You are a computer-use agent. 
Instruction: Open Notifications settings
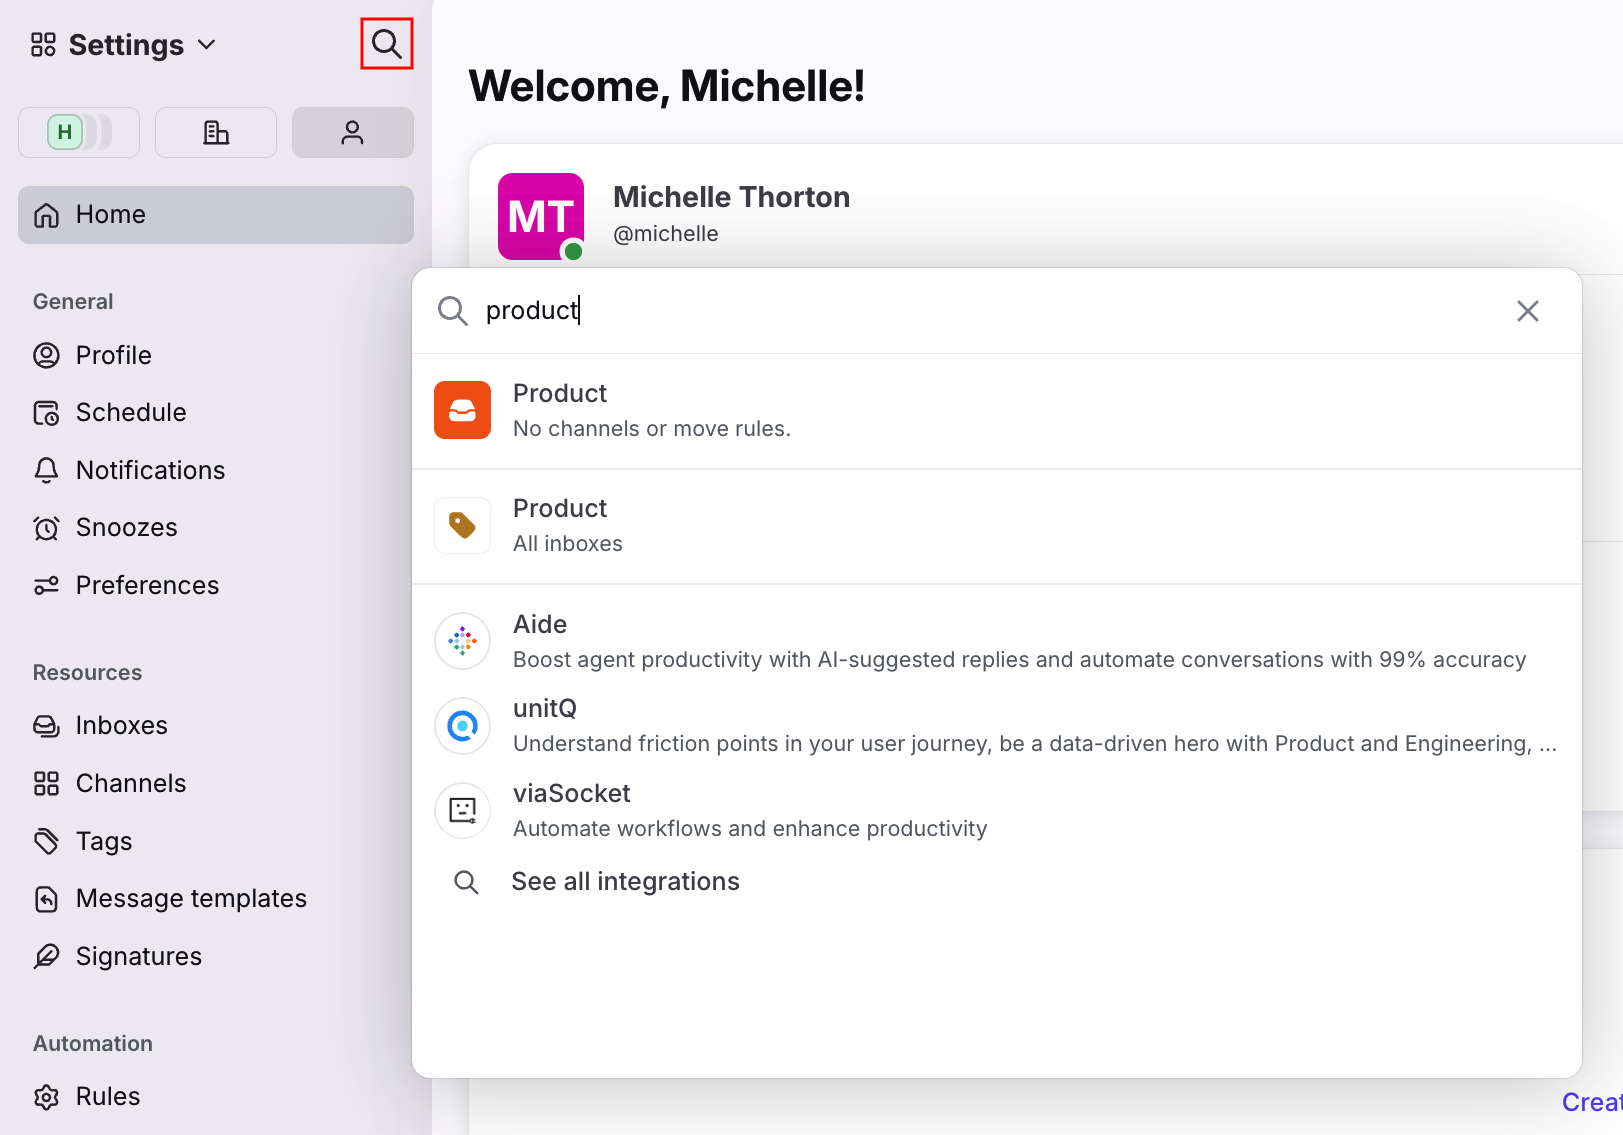(x=150, y=470)
